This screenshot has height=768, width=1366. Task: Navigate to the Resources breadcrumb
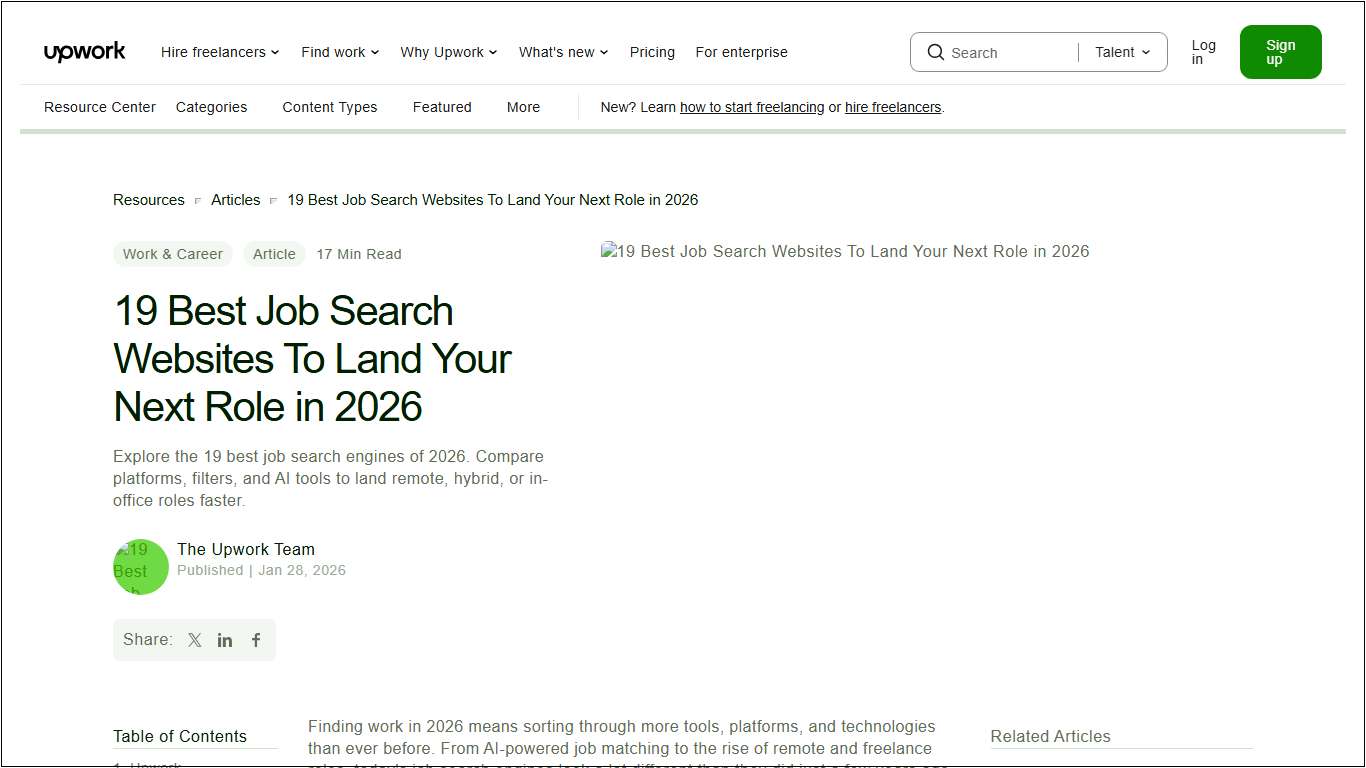point(148,199)
